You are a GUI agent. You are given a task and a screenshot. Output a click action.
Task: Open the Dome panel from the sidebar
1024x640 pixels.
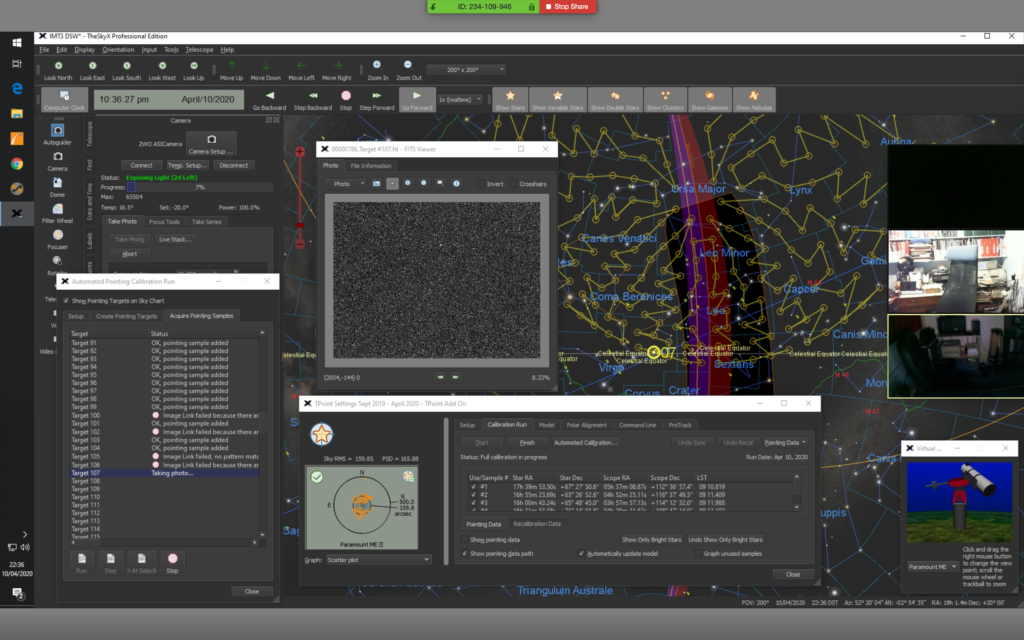(57, 187)
